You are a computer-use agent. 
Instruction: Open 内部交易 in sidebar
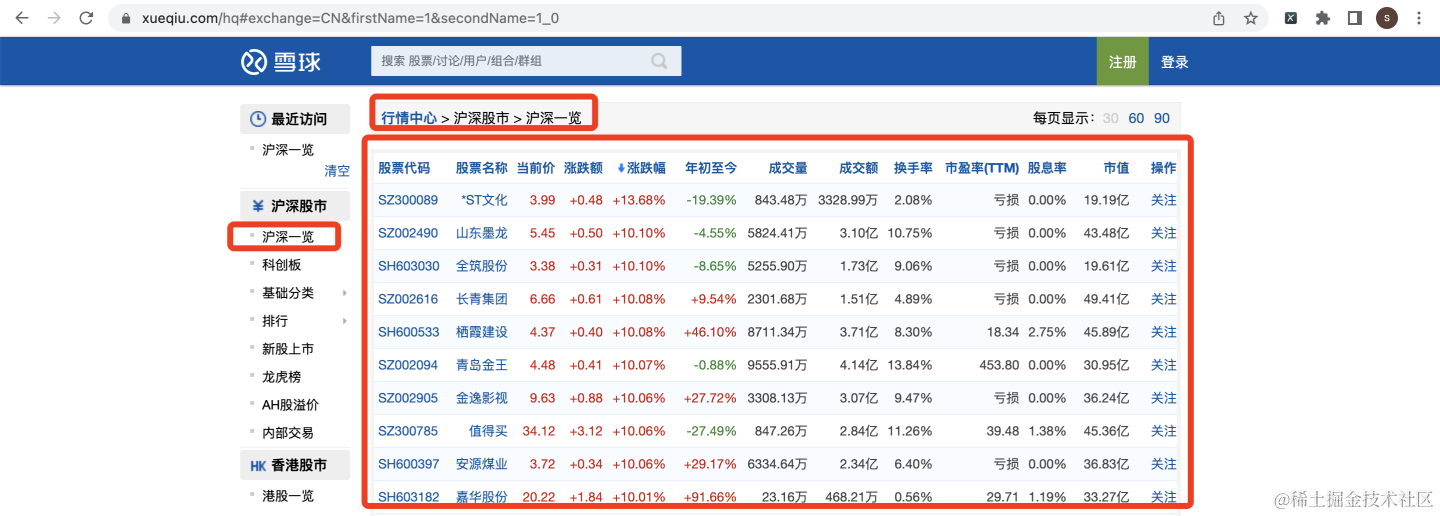tap(288, 433)
